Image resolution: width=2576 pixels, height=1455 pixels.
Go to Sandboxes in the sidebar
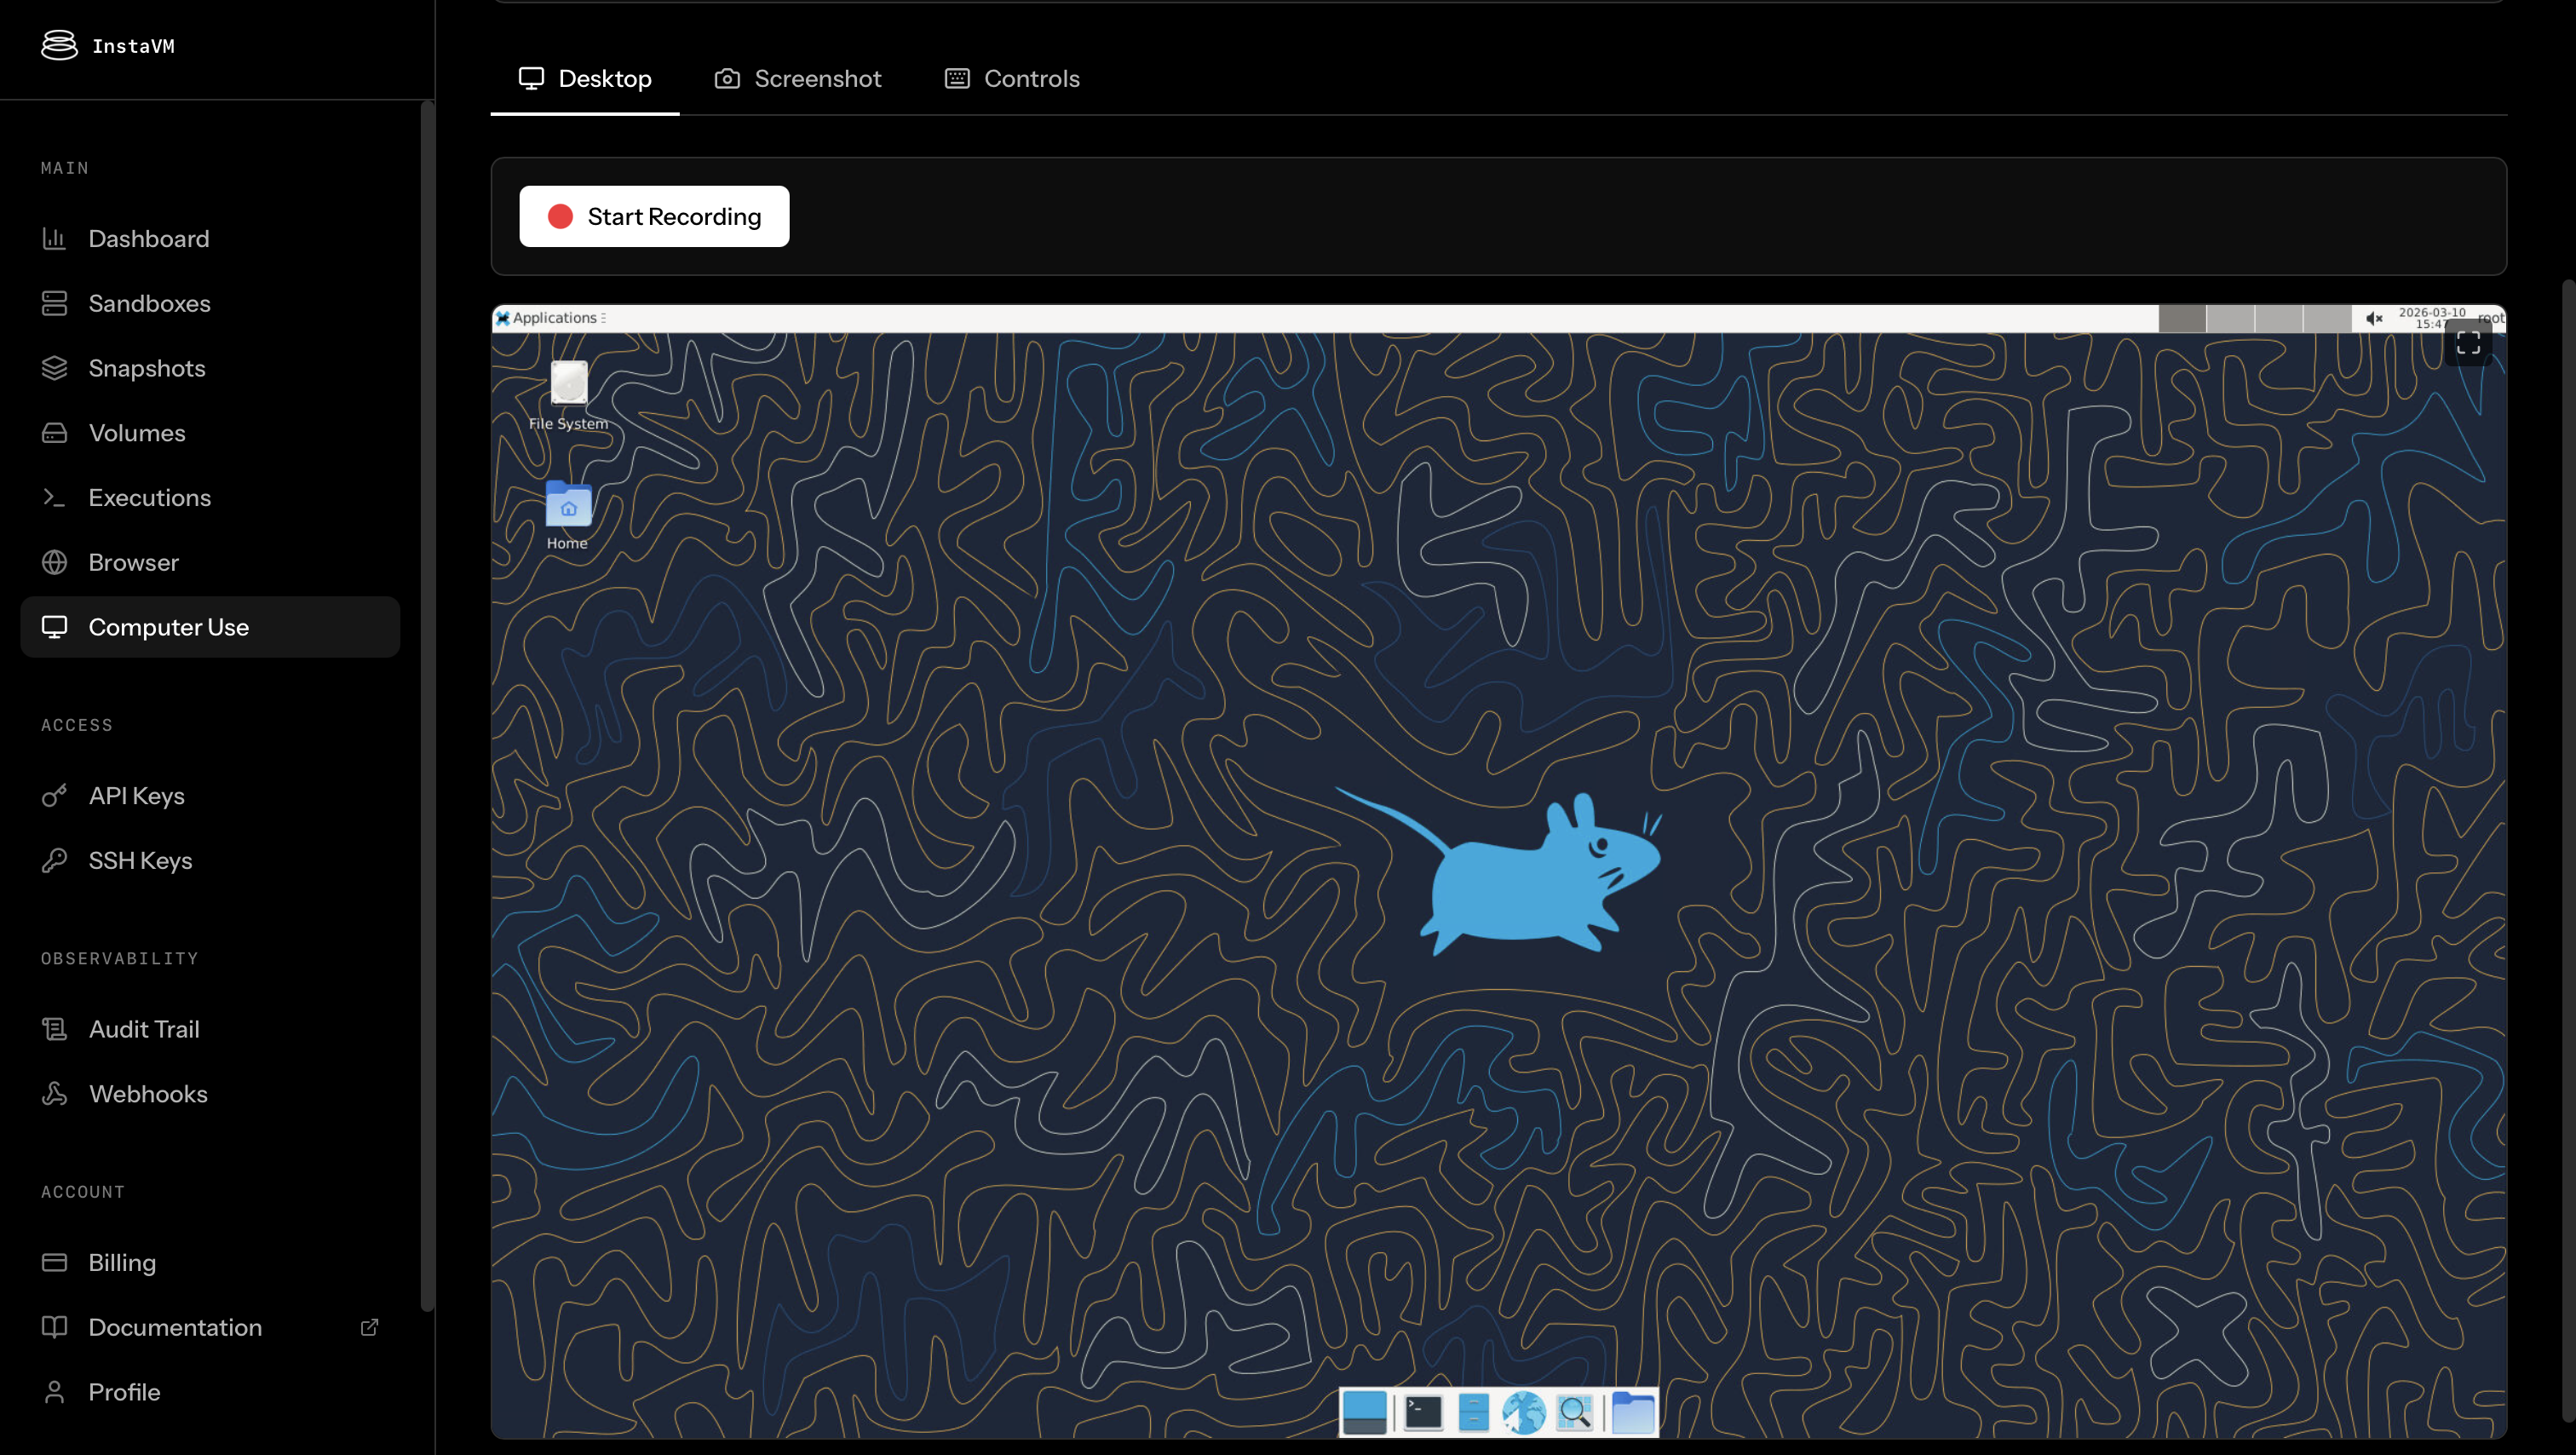point(149,303)
